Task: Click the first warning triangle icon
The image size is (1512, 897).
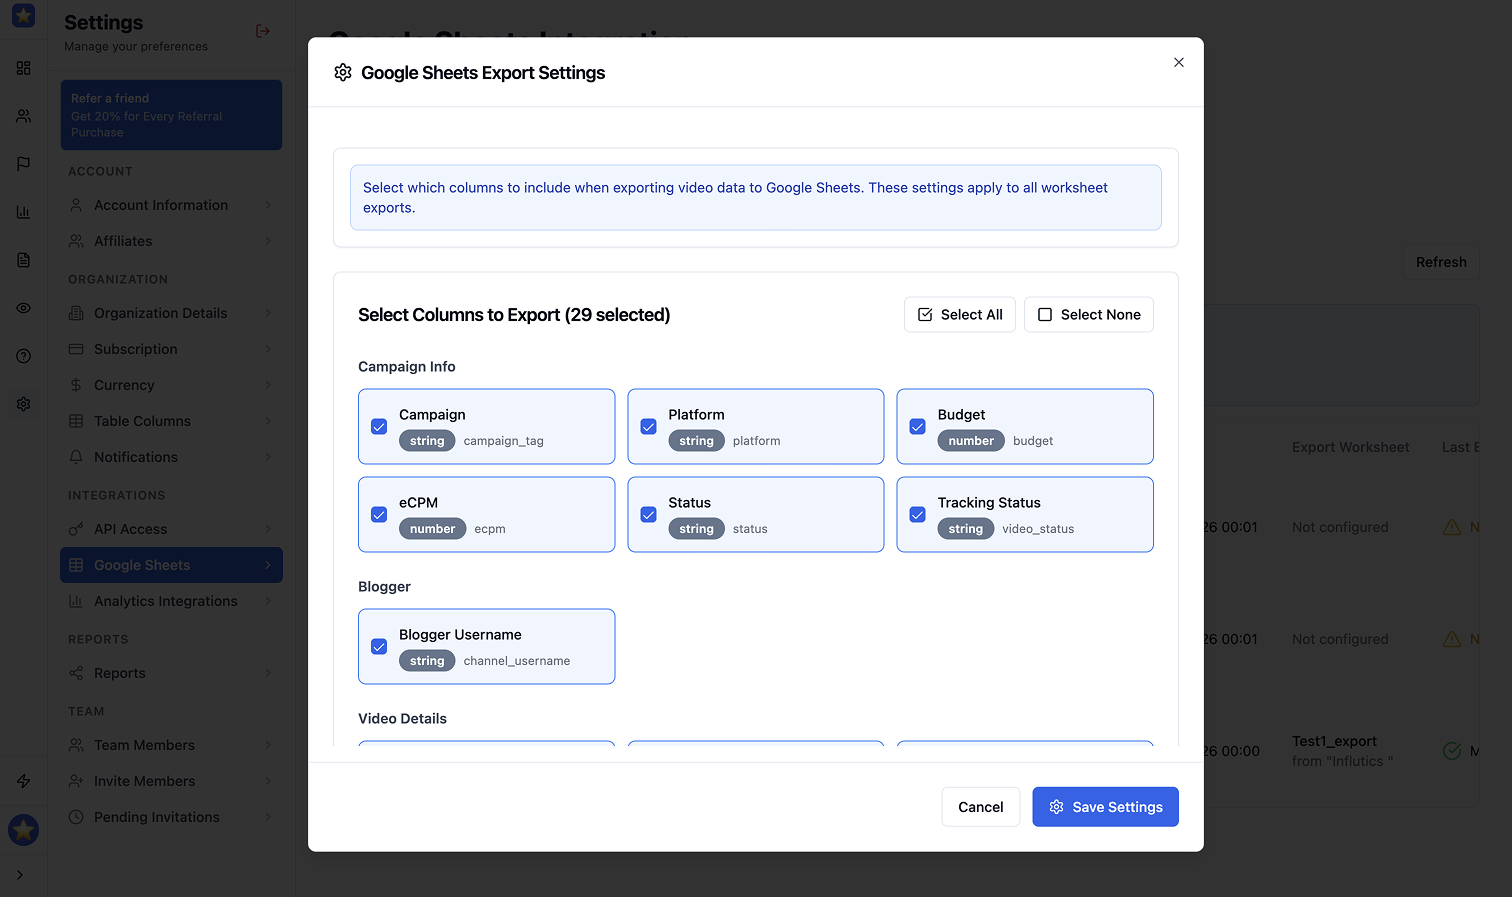Action: [1452, 527]
